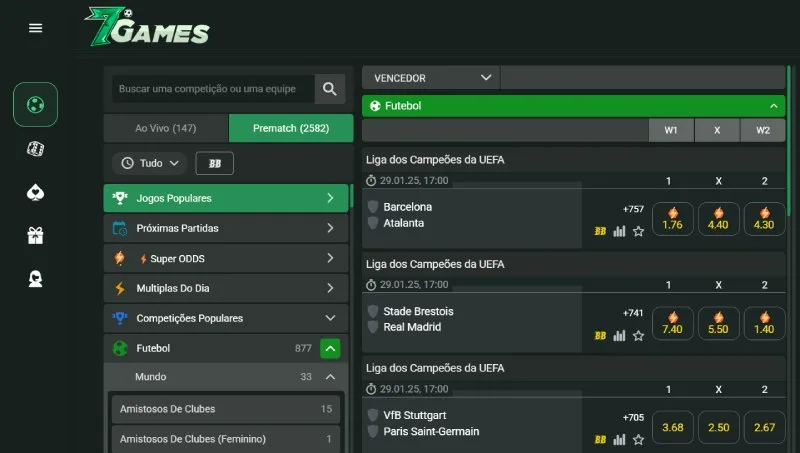
Task: Select the W1 column header
Action: (x=671, y=130)
